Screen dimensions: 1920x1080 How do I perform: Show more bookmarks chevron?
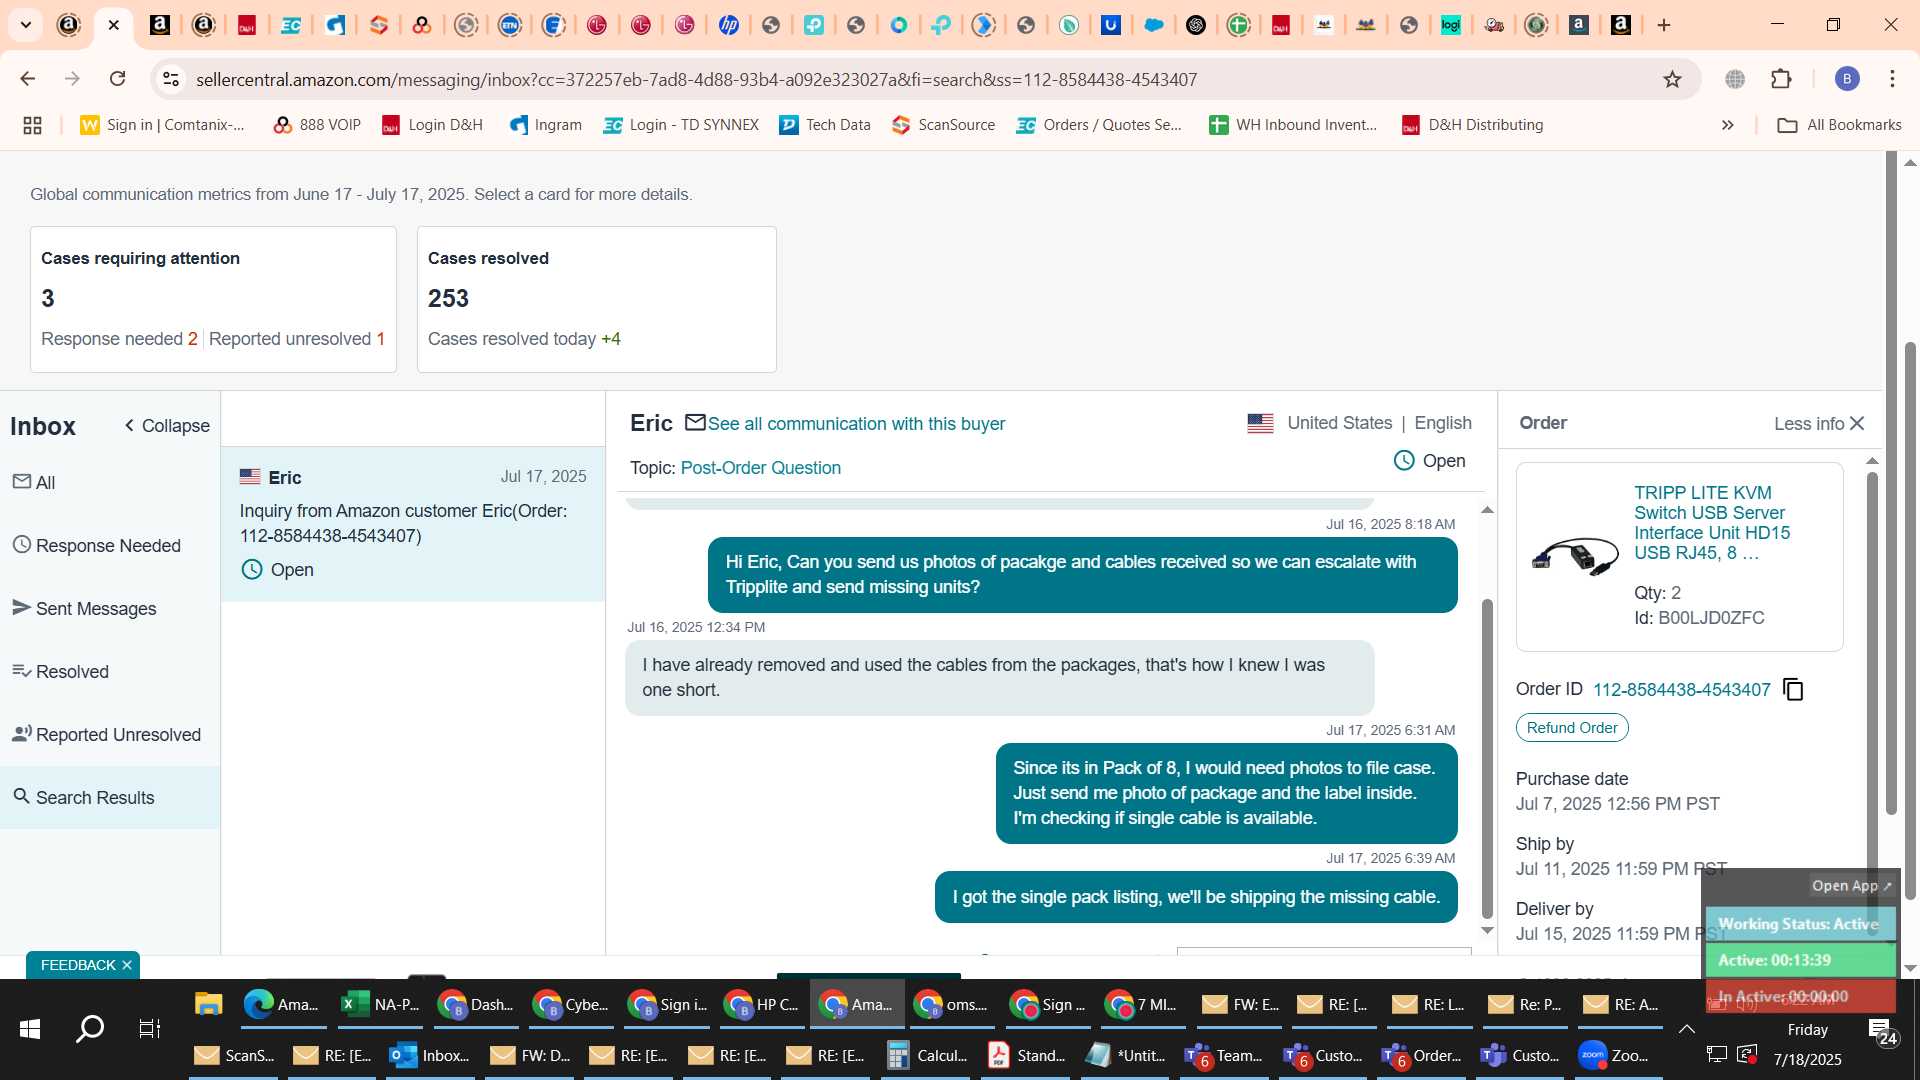pos(1727,125)
